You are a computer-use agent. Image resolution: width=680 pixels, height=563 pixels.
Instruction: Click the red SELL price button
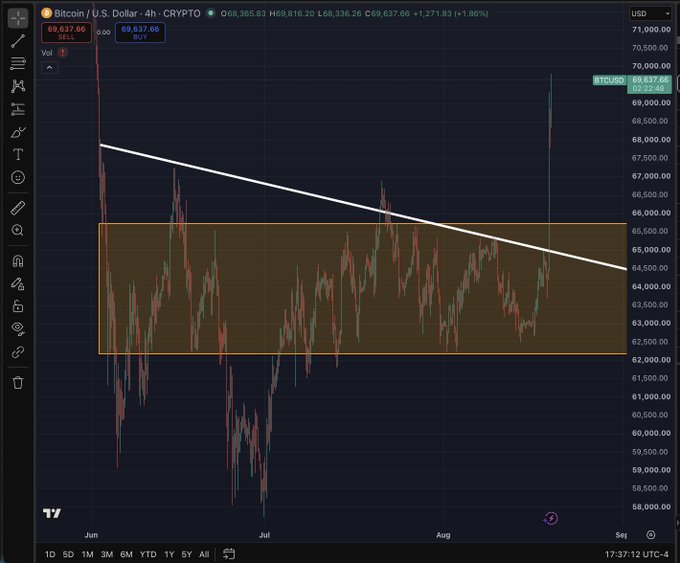[x=66, y=33]
